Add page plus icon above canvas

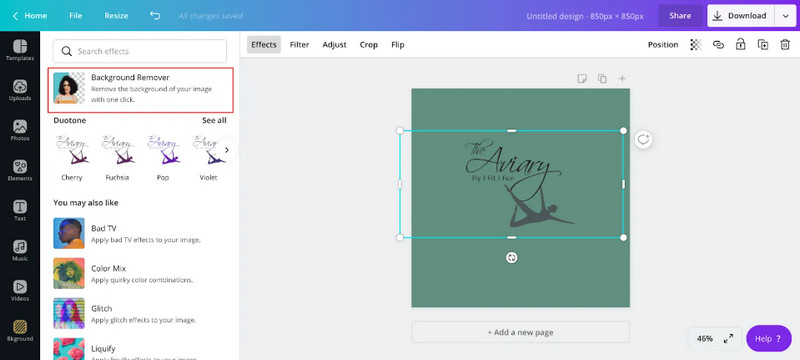click(622, 79)
